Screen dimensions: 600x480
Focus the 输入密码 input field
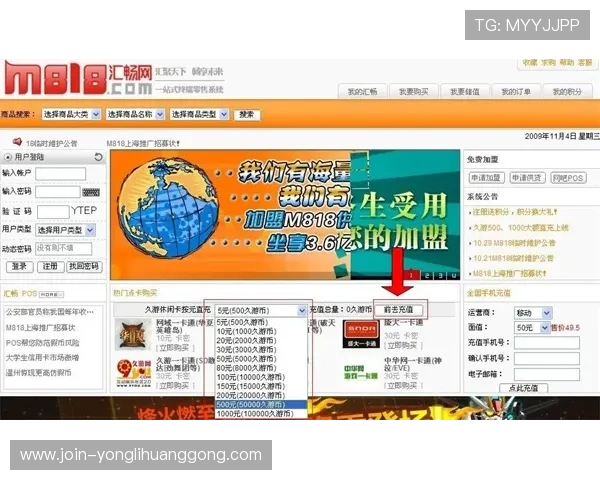coord(58,192)
